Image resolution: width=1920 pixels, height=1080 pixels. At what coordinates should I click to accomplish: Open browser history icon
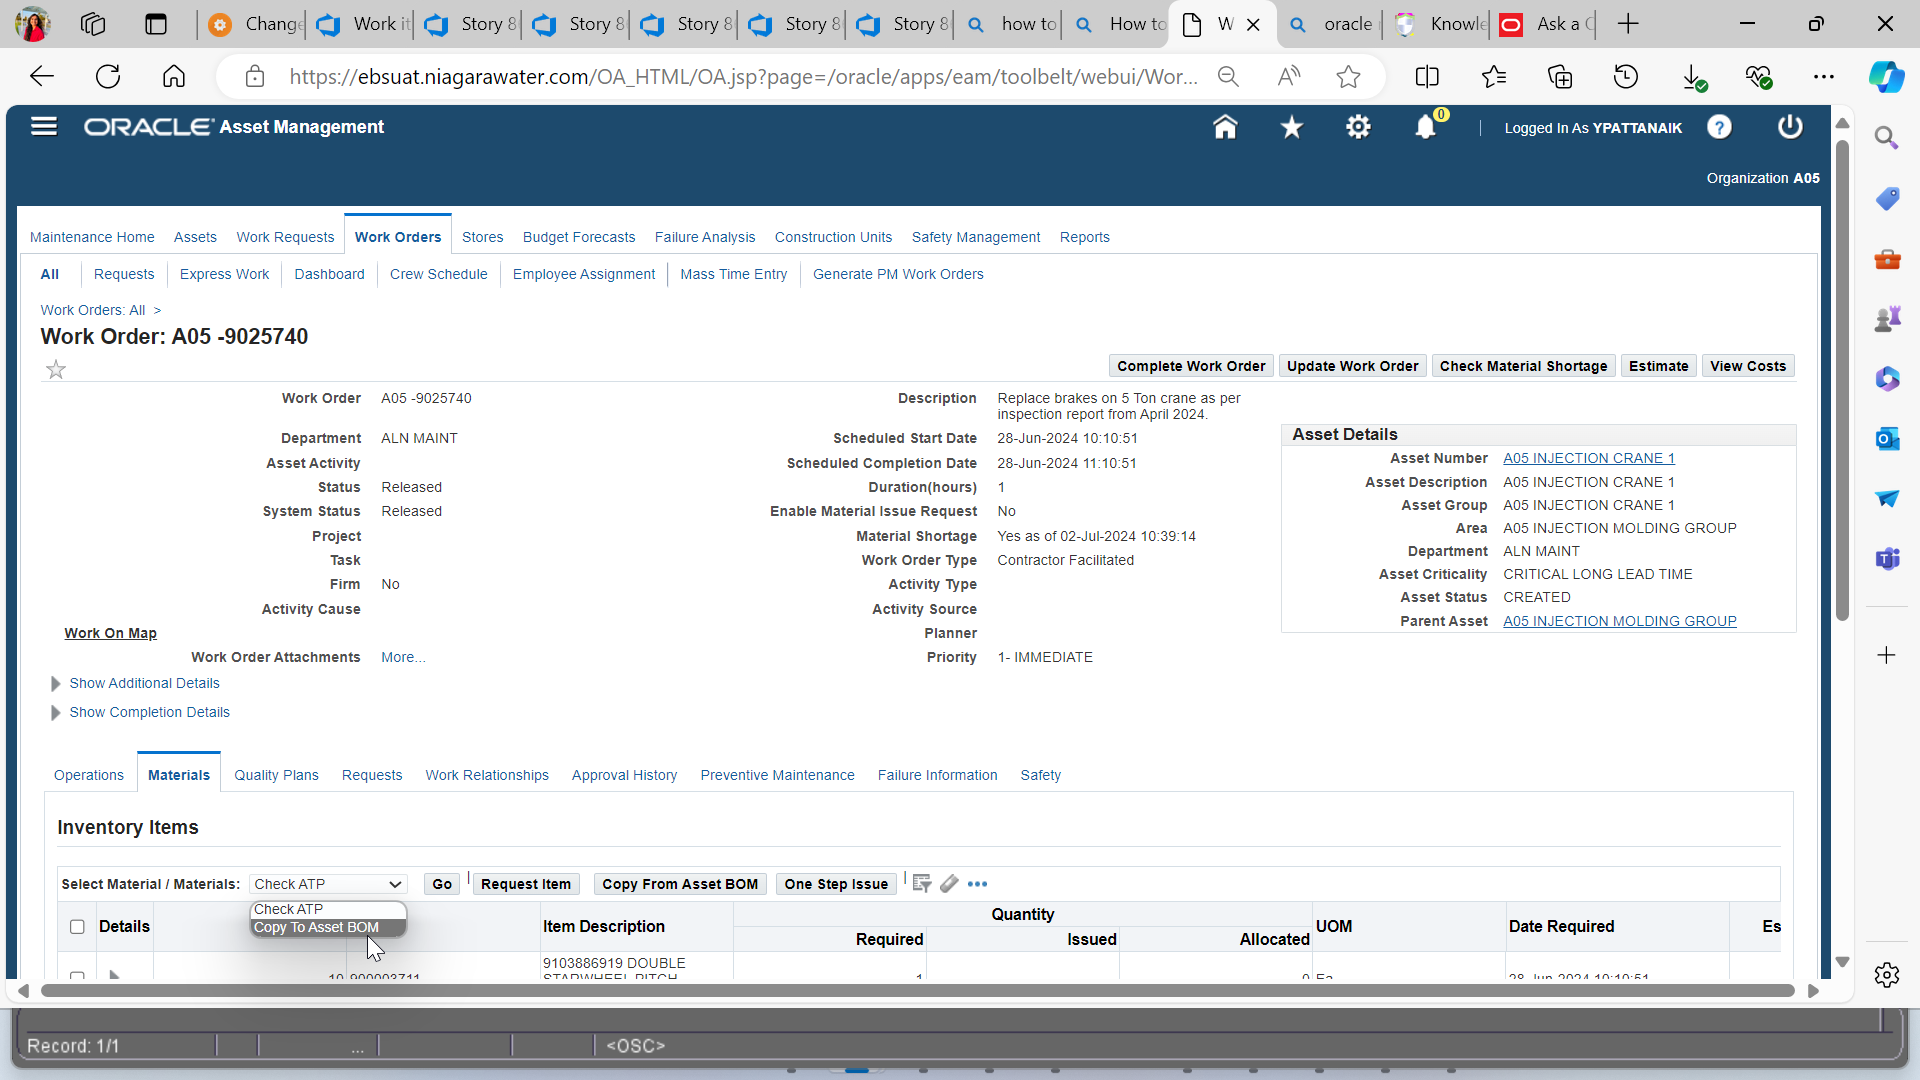click(x=1626, y=77)
